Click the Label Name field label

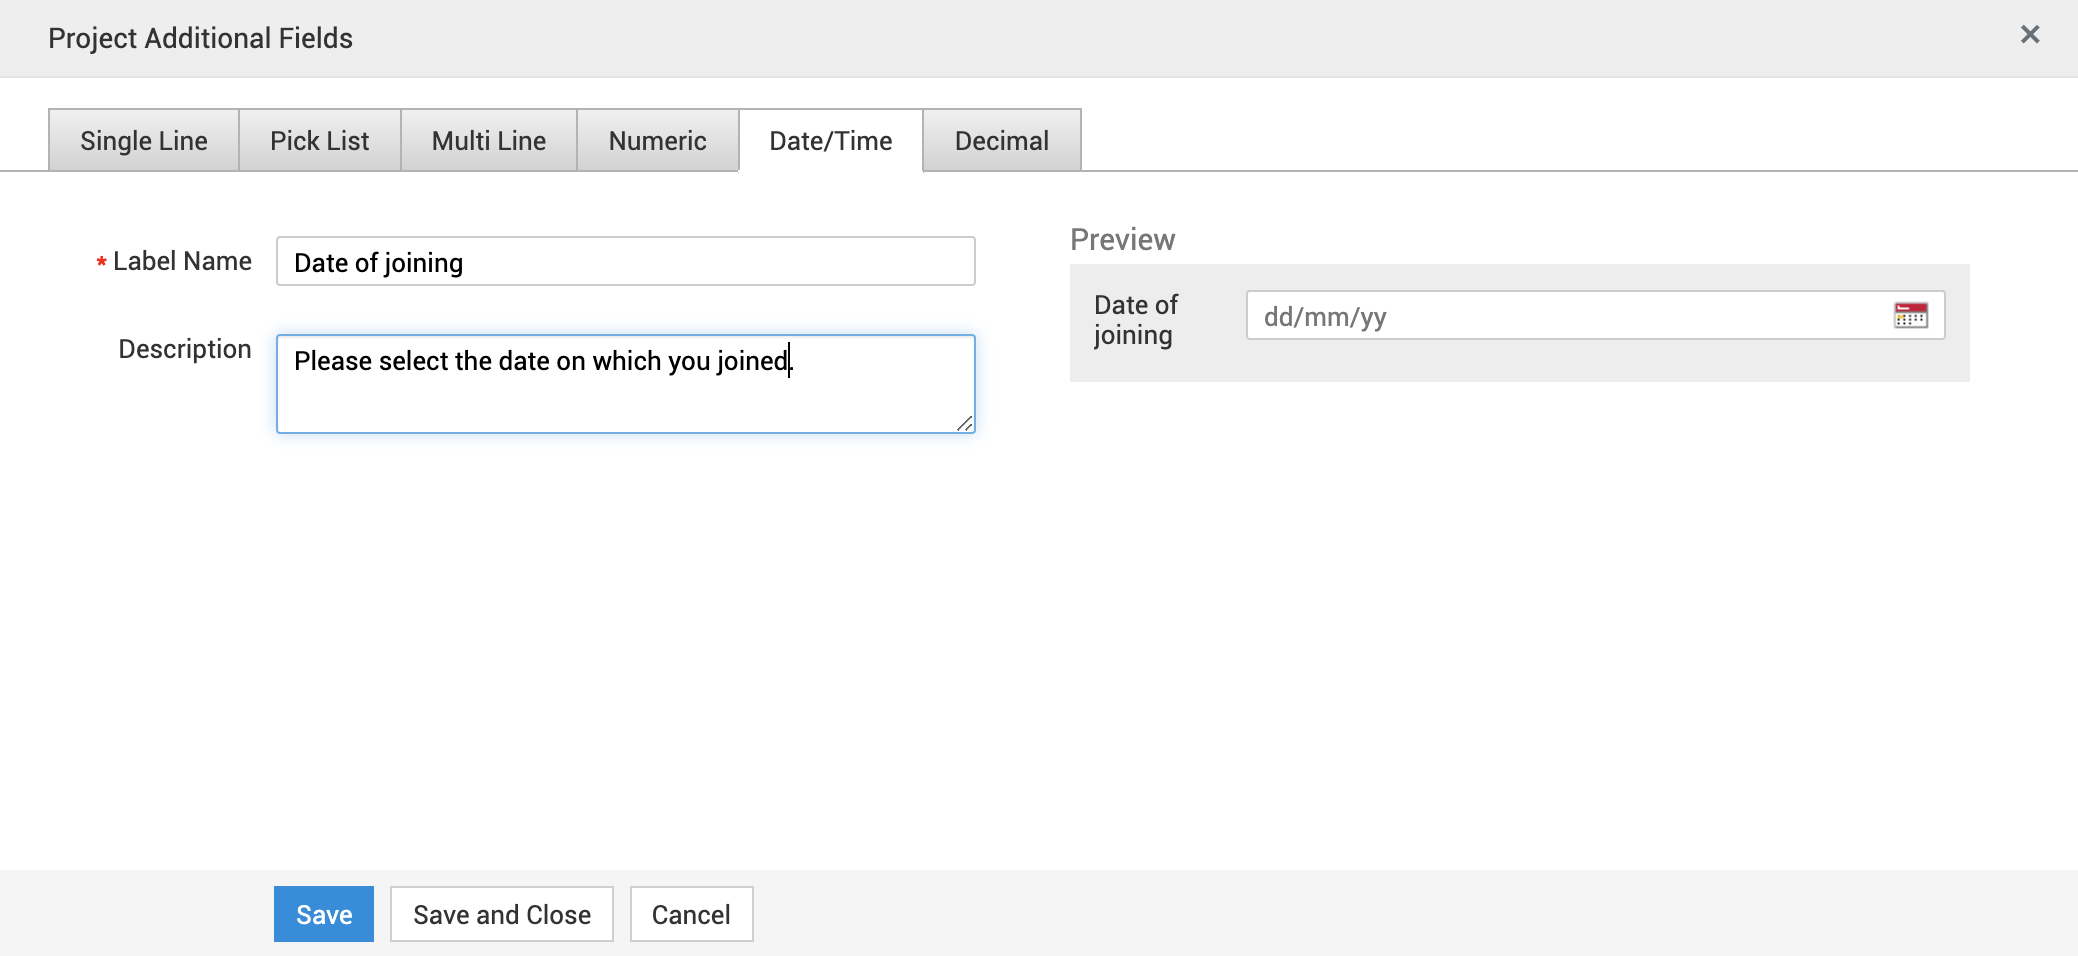point(182,262)
